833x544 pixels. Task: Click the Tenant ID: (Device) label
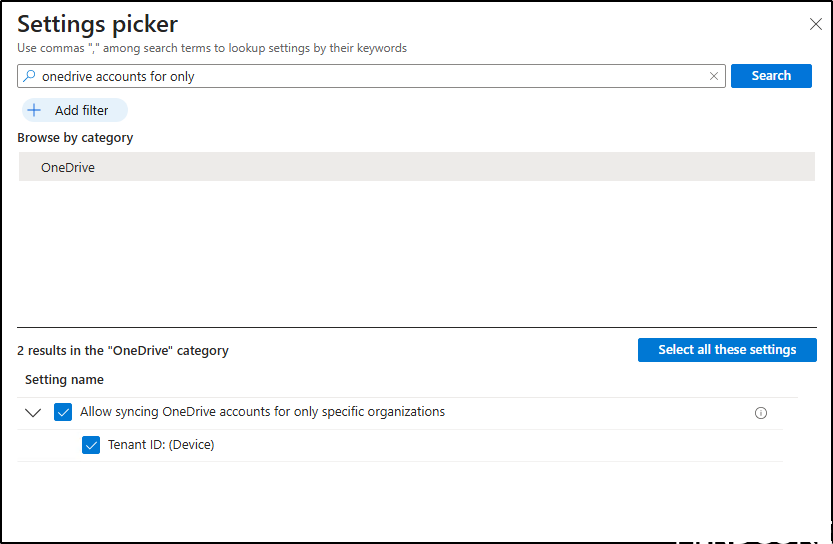coord(161,445)
